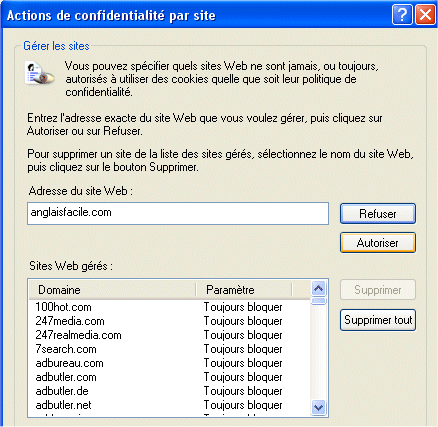Select 100hot.com in the managed sites
This screenshot has width=438, height=427.
pos(169,307)
